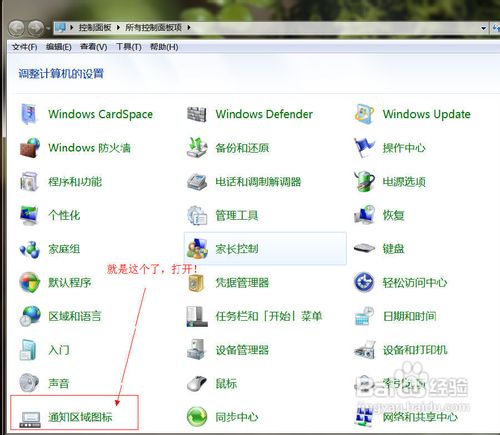The height and width of the screenshot is (435, 500).
Task: Open the 电源选项 battery icon
Action: tap(364, 182)
